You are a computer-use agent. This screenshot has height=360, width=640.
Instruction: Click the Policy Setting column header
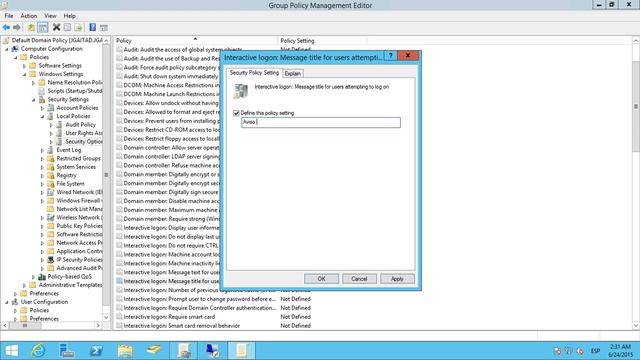tap(322, 41)
